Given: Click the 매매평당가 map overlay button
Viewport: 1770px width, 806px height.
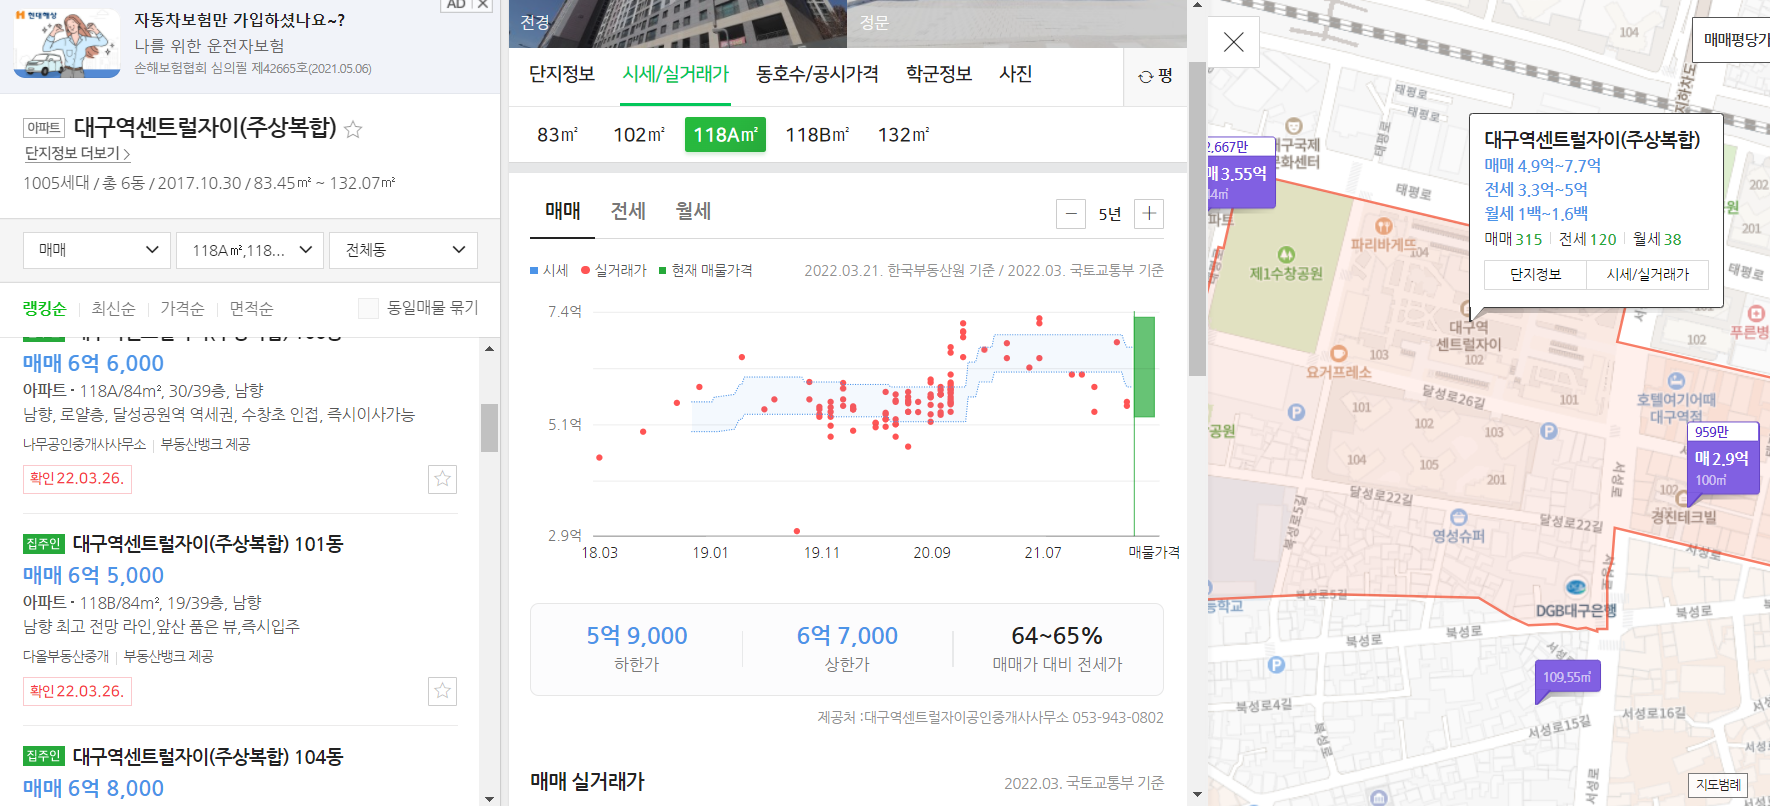Looking at the screenshot, I should click(x=1732, y=40).
